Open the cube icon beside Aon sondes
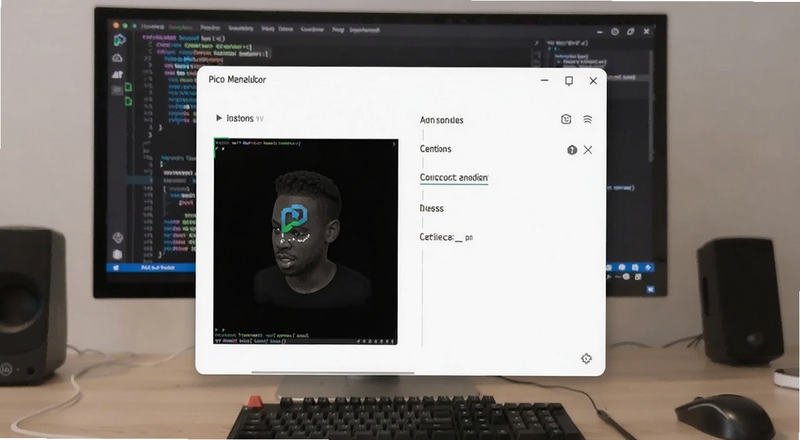This screenshot has height=440, width=800. pyautogui.click(x=566, y=119)
